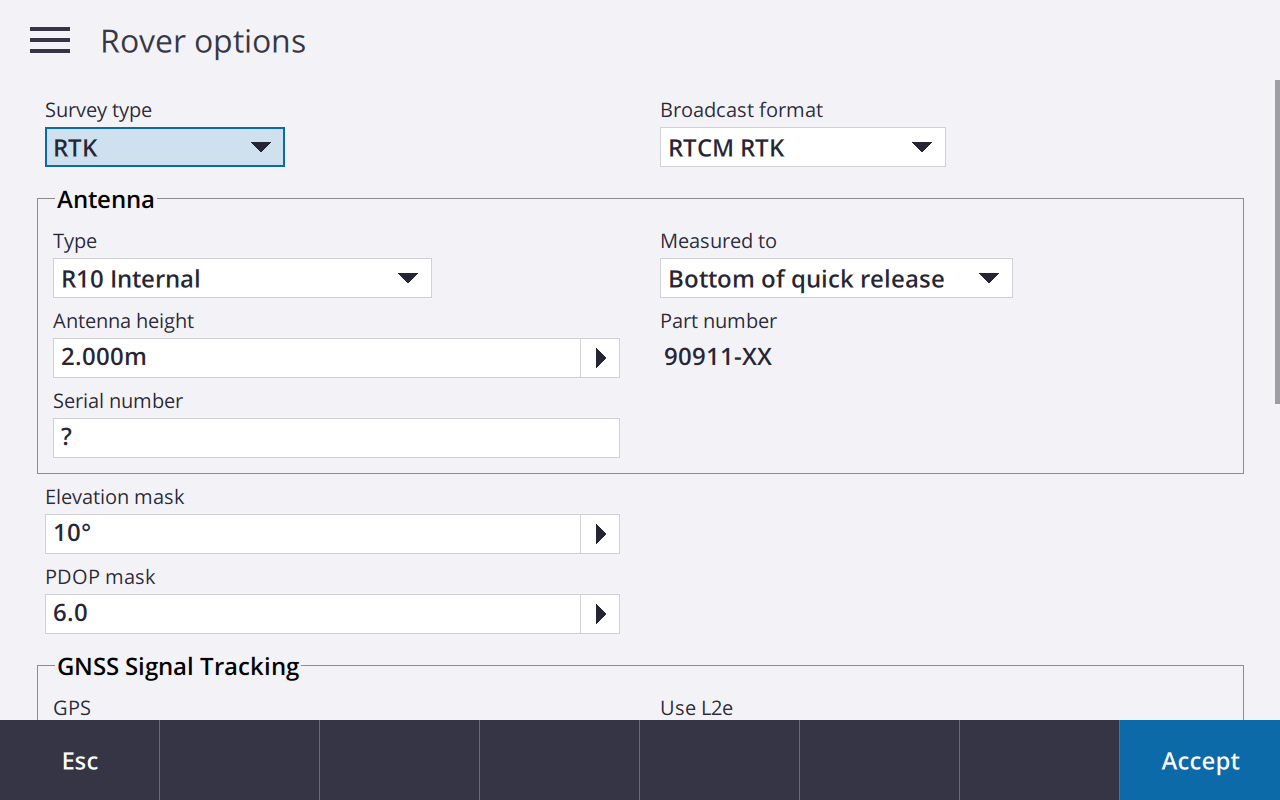
Task: Open the Measured to dropdown
Action: (x=835, y=279)
